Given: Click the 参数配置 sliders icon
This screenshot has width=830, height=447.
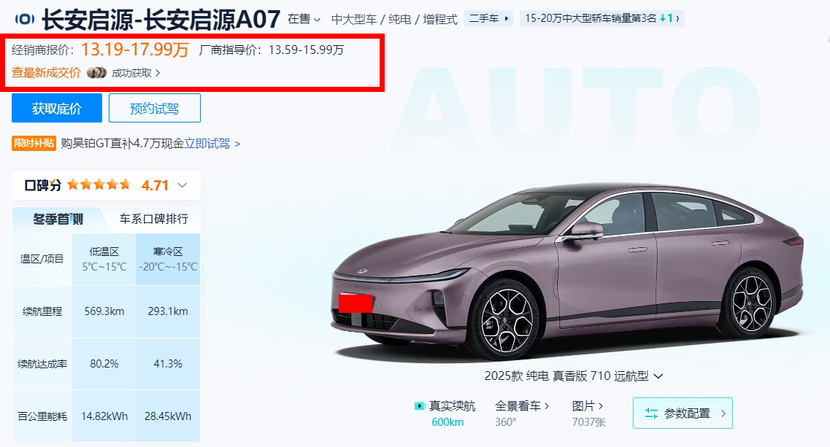Looking at the screenshot, I should (x=651, y=413).
